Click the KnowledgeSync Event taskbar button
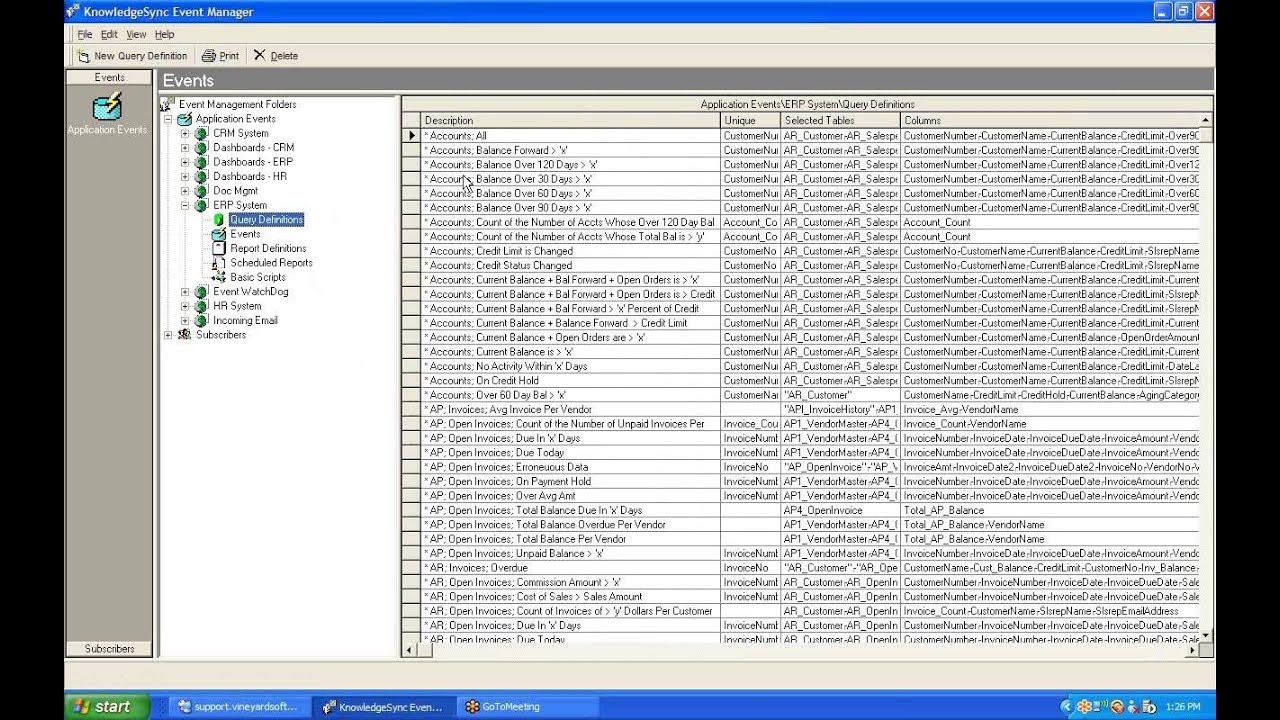Viewport: 1280px width, 720px height. (383, 706)
